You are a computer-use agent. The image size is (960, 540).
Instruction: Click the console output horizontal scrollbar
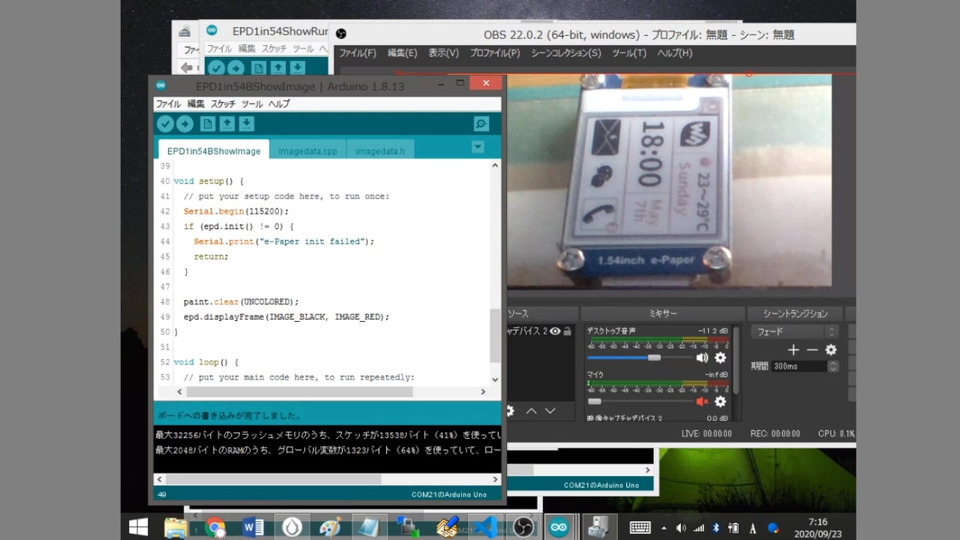click(273, 479)
